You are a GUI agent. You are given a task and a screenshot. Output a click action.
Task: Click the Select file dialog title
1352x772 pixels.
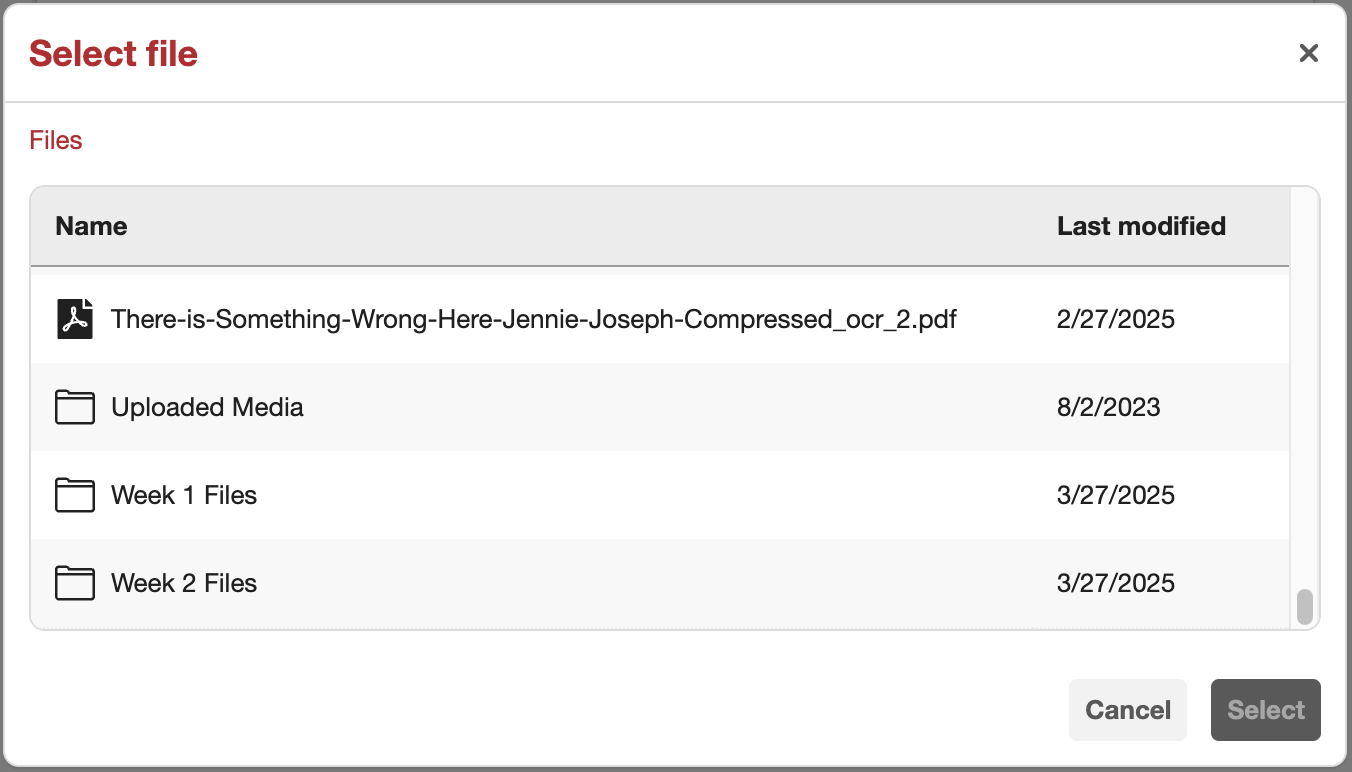[x=113, y=53]
